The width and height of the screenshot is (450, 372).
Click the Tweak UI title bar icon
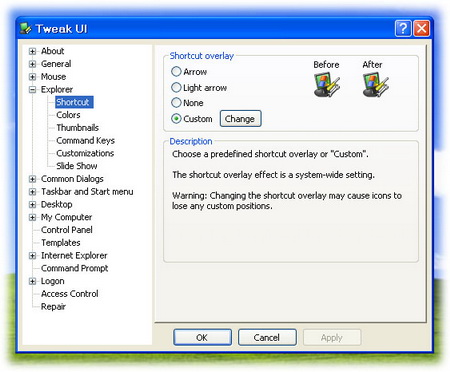(x=26, y=29)
